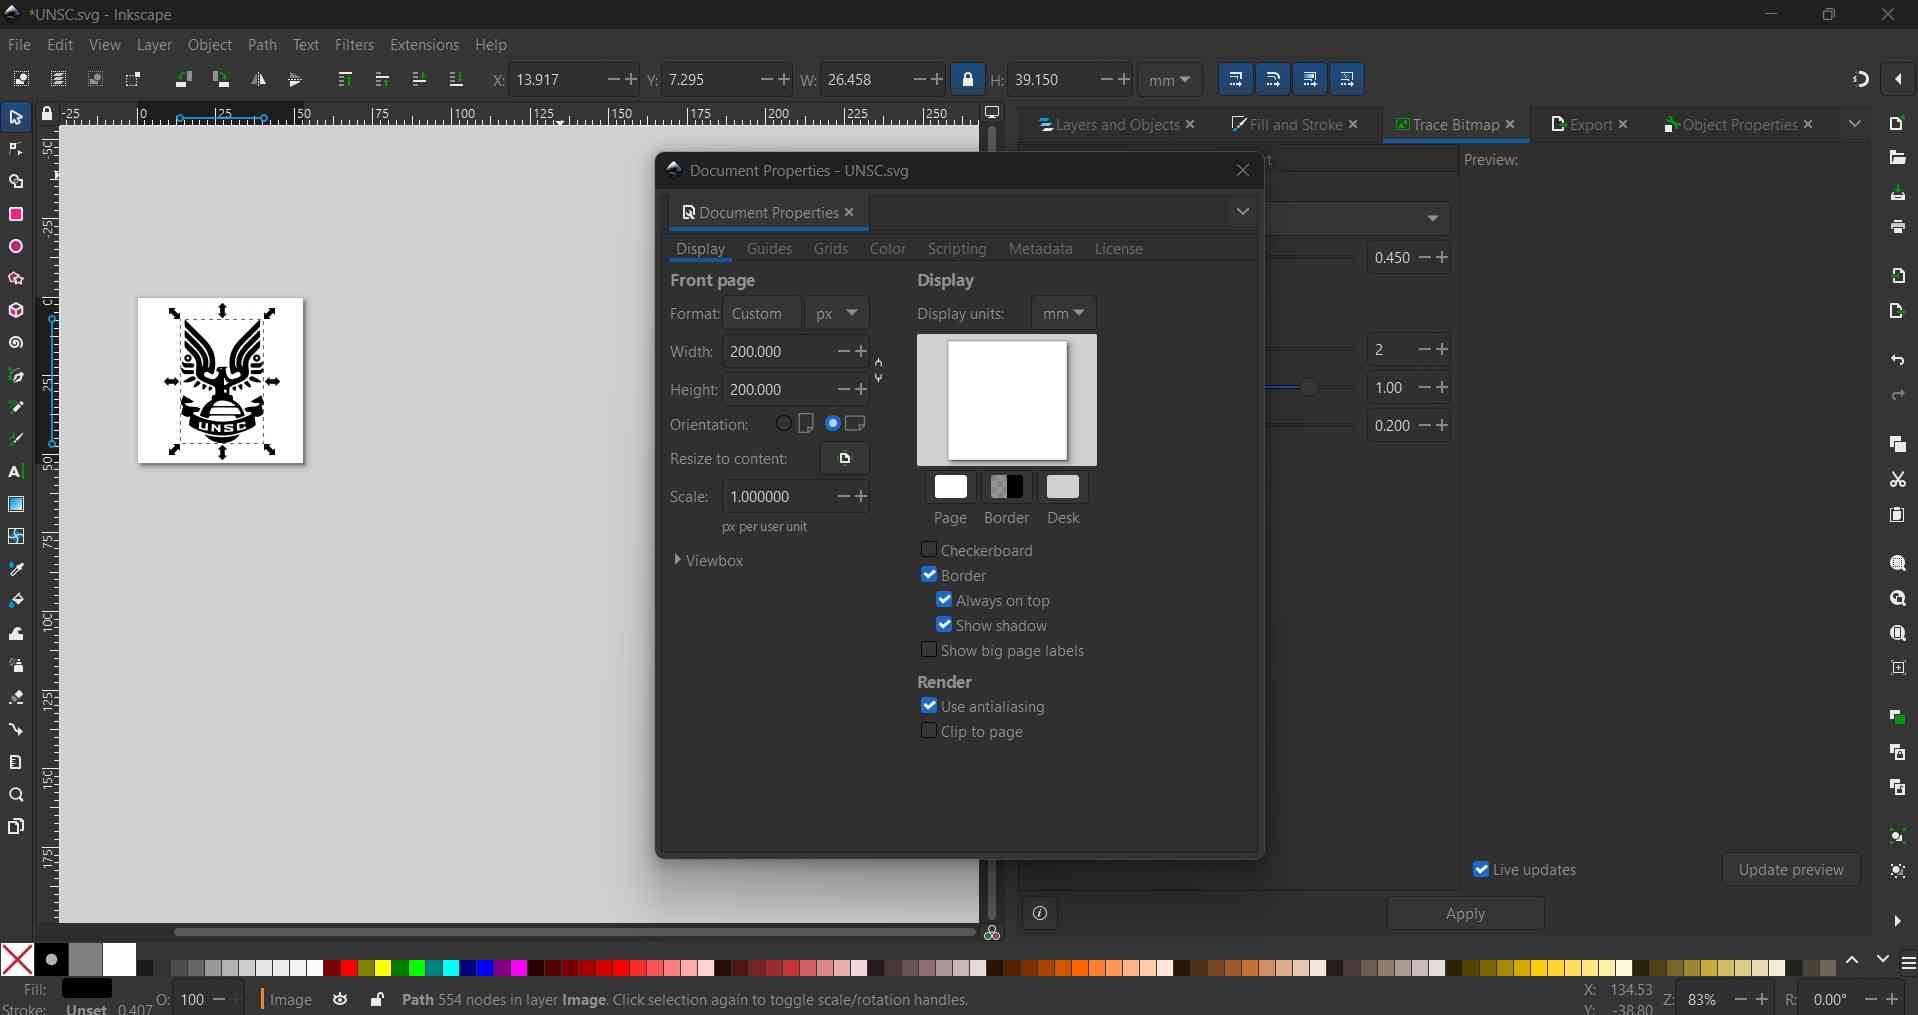Open the Filters menu
This screenshot has height=1015, width=1918.
pos(354,45)
